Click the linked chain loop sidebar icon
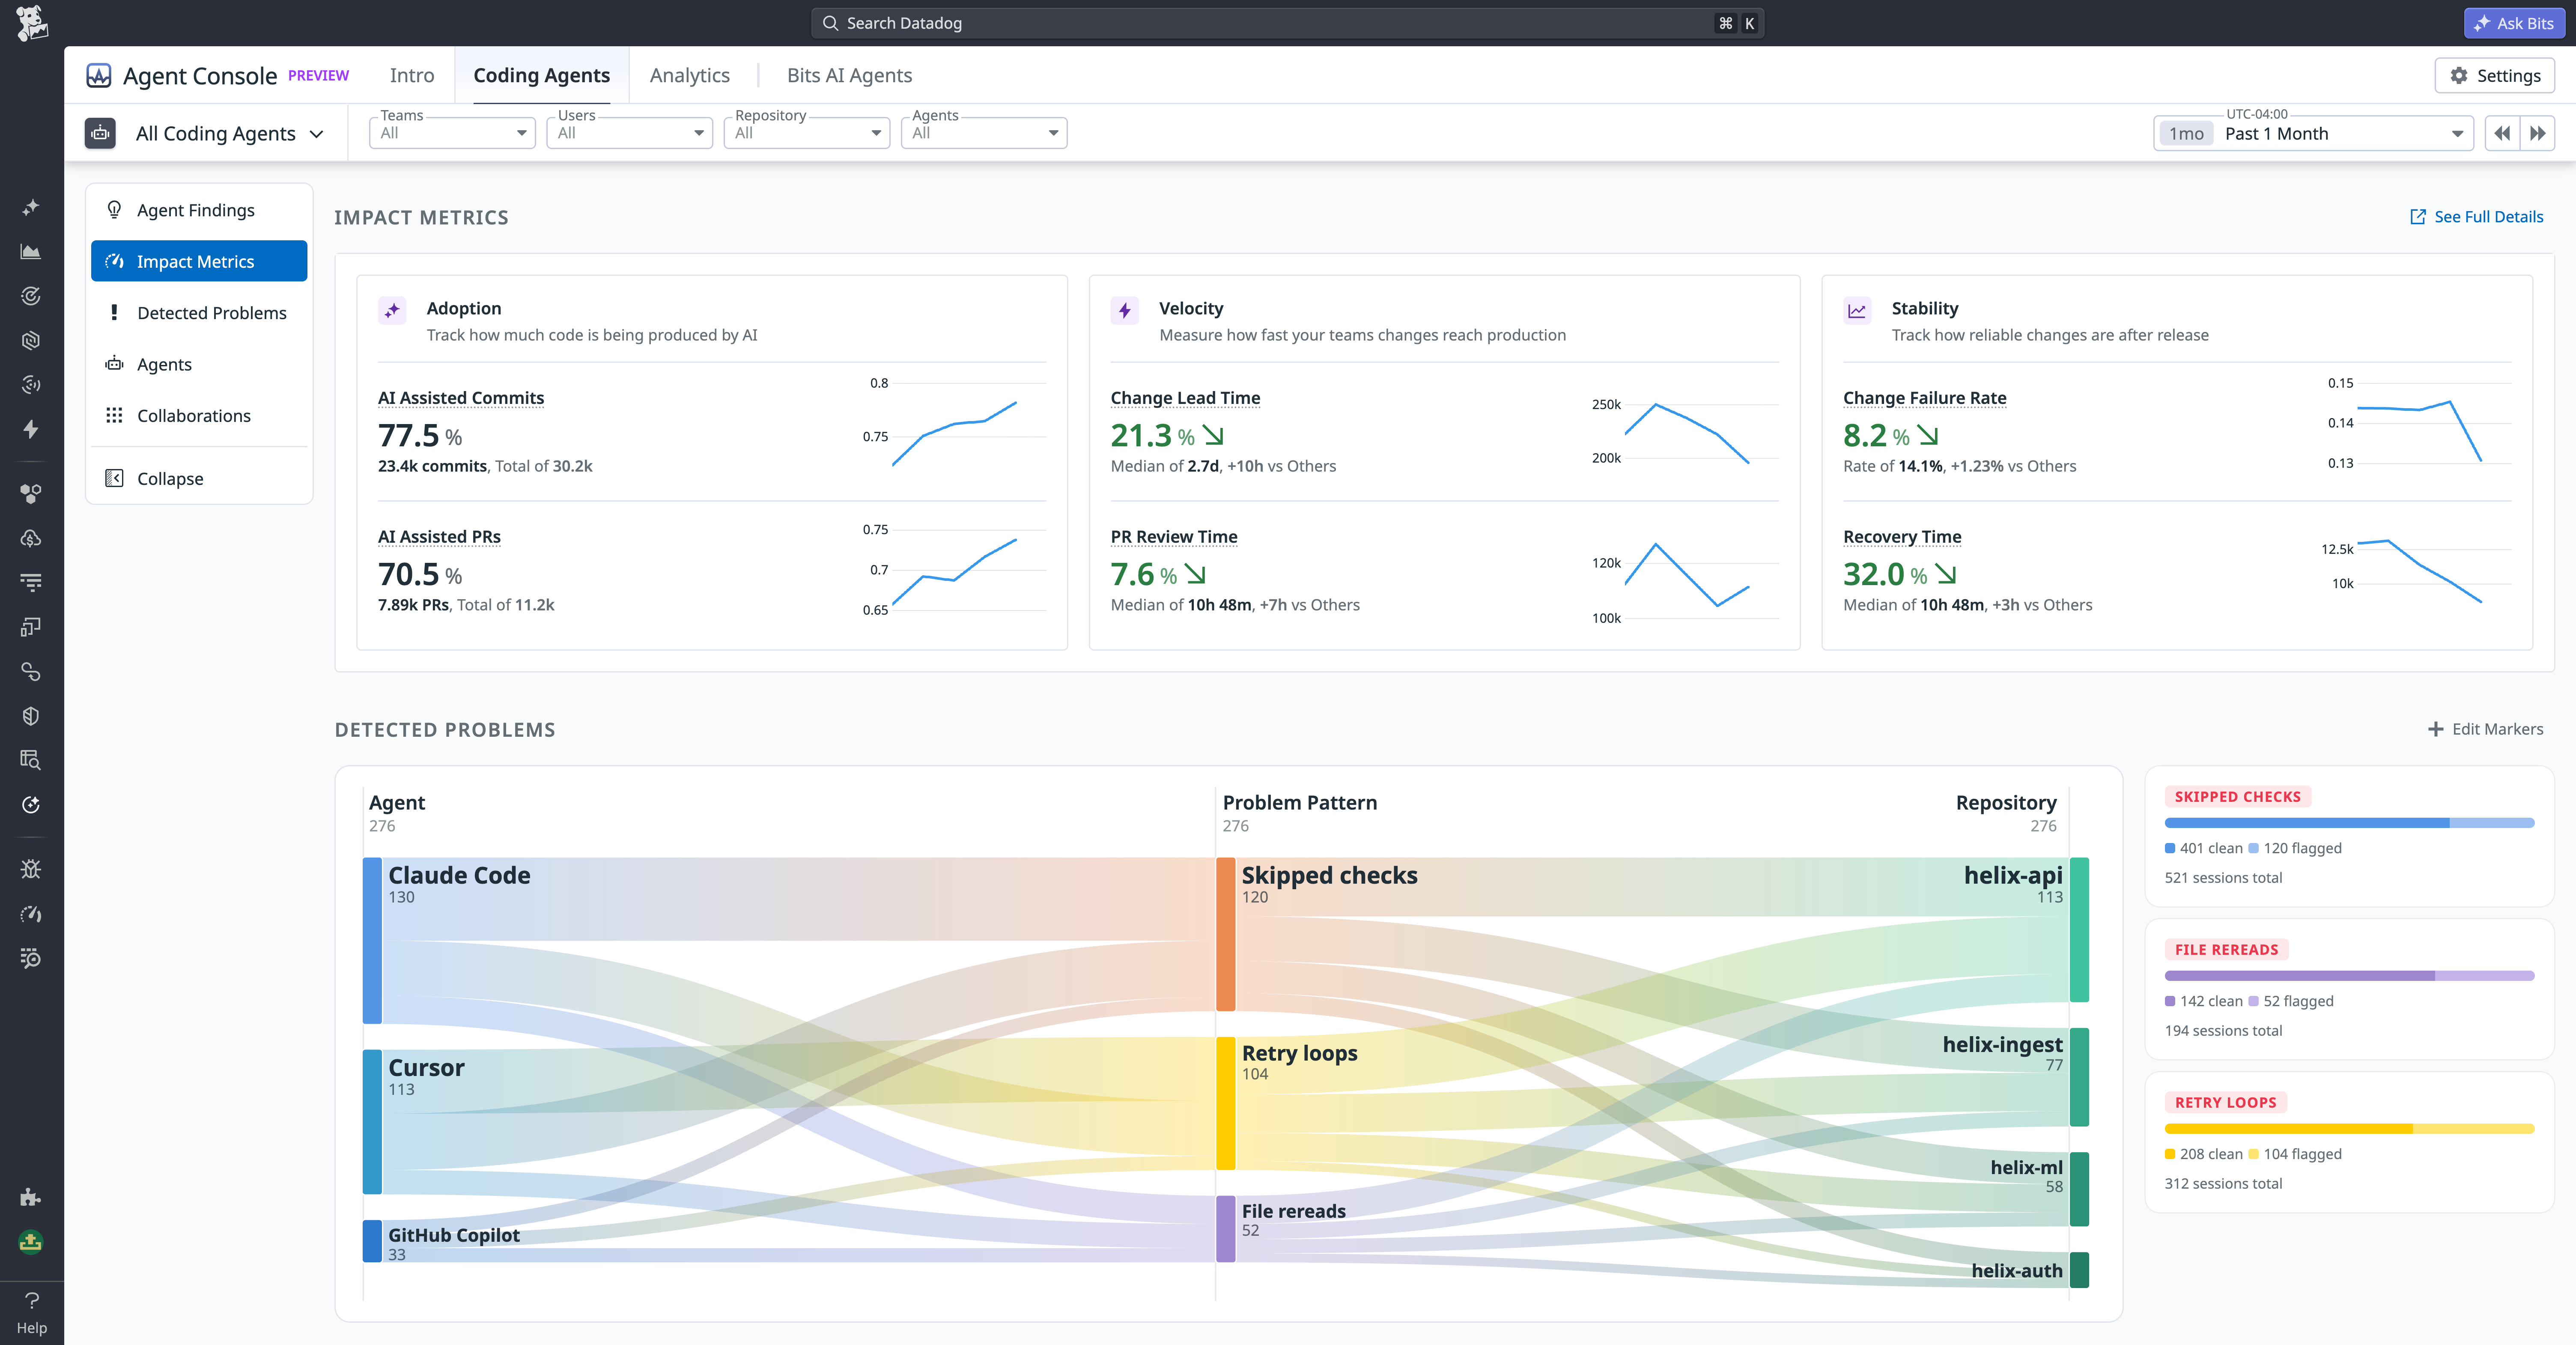 tap(31, 672)
